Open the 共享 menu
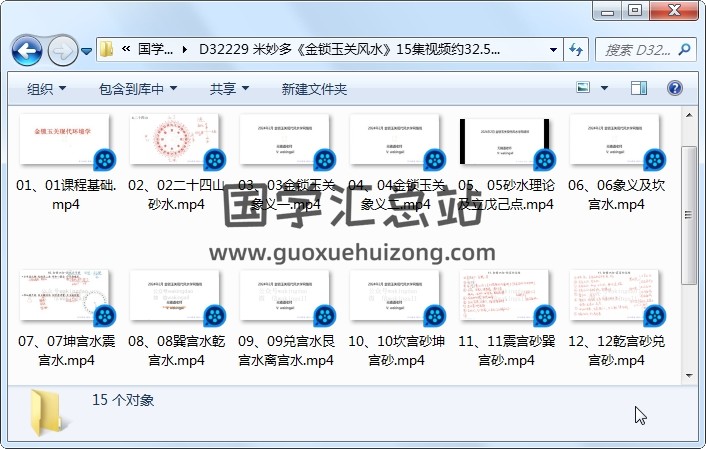706x449 pixels. coord(229,89)
